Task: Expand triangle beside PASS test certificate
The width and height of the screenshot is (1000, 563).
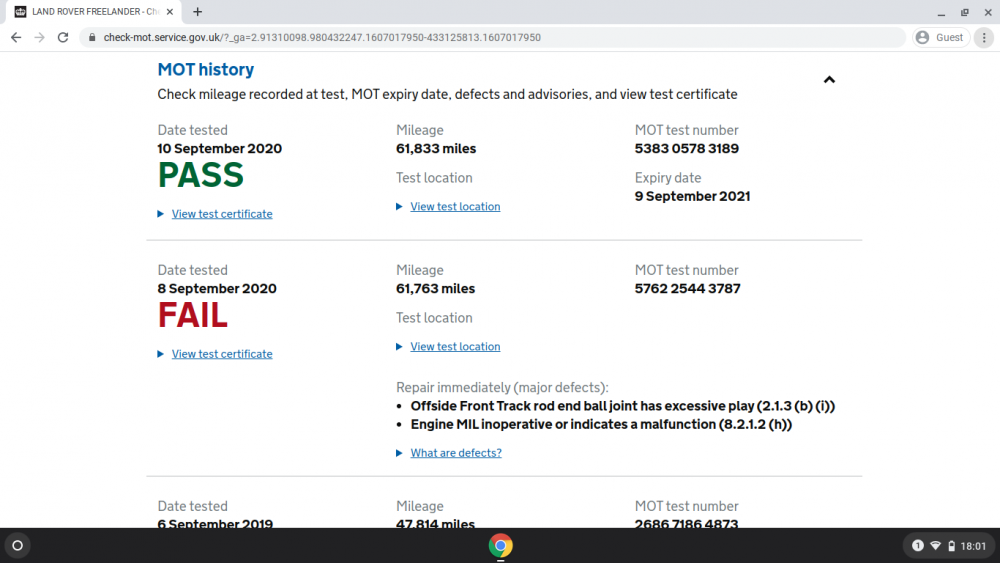Action: pyautogui.click(x=161, y=214)
